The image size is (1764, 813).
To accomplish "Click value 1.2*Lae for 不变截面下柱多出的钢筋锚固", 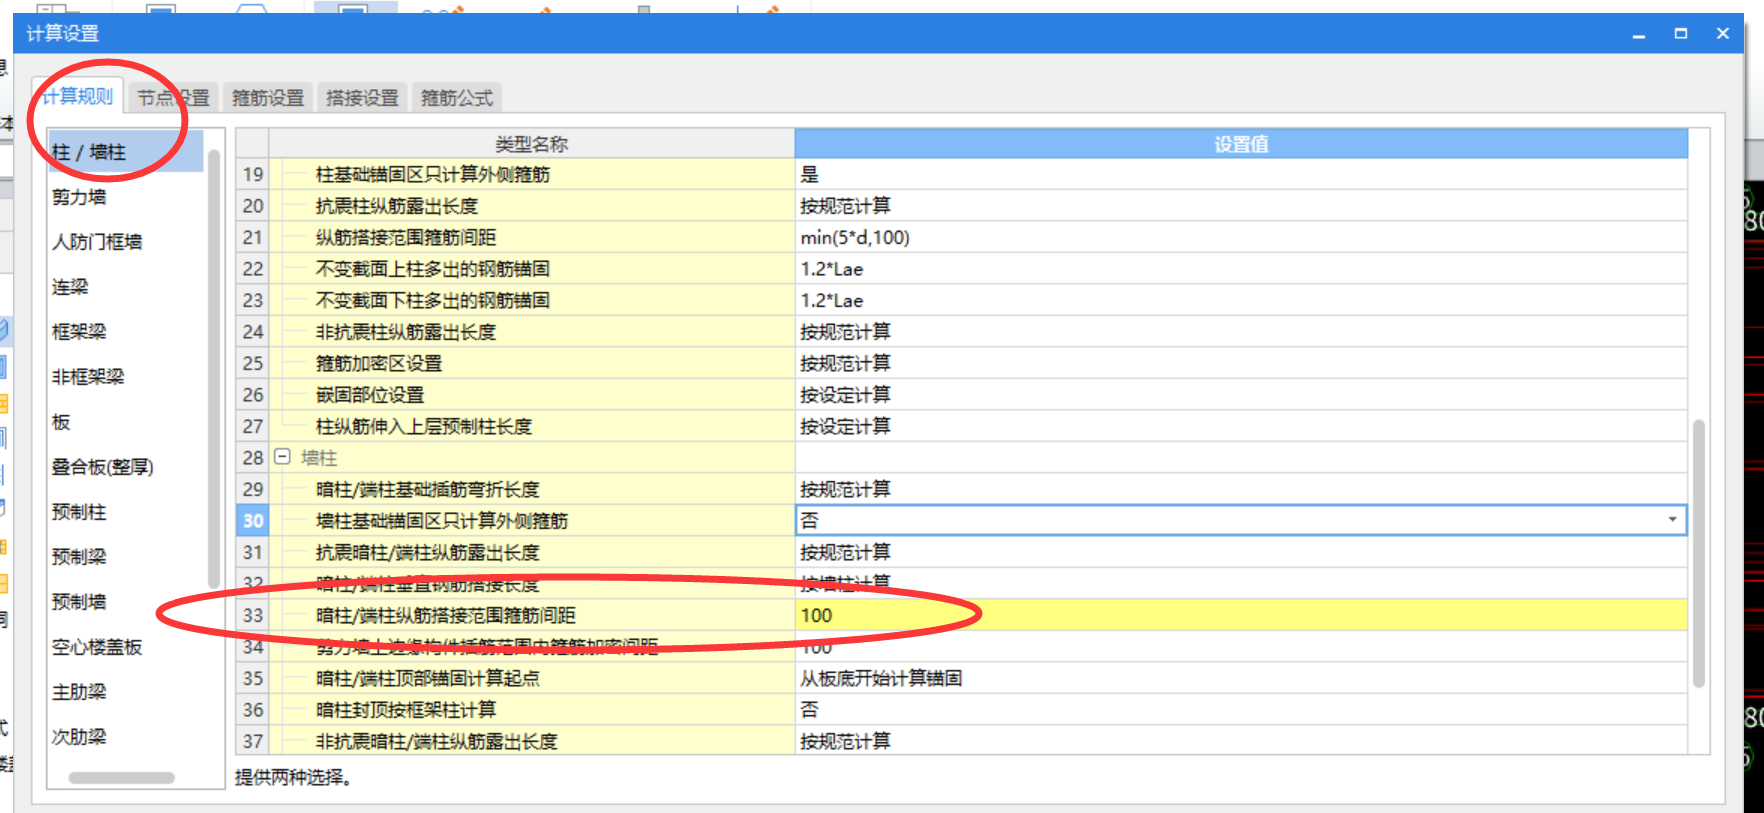I will point(1241,300).
